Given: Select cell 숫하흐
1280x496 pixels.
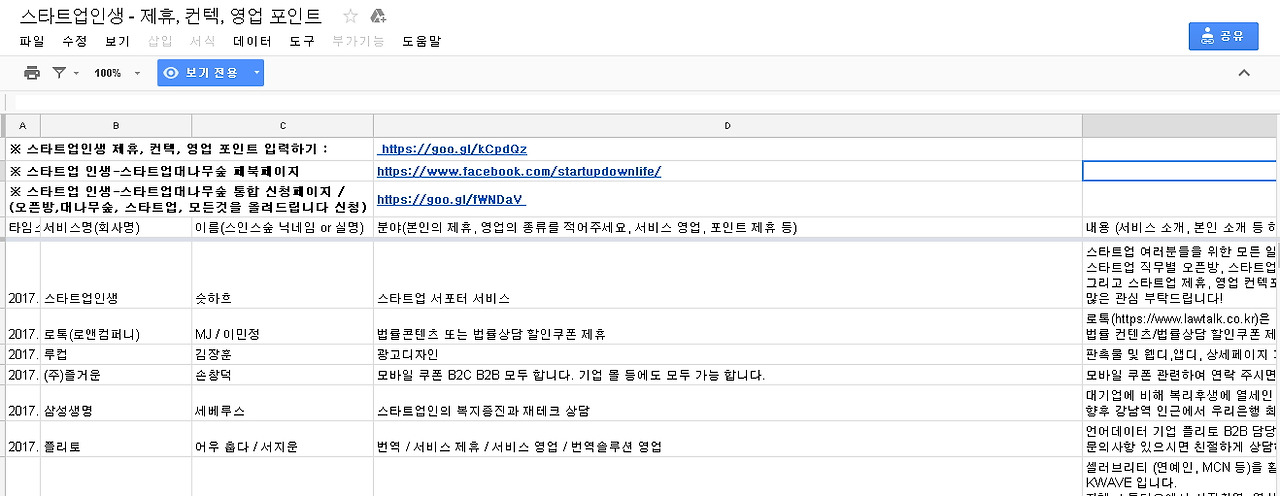Looking at the screenshot, I should pos(283,275).
